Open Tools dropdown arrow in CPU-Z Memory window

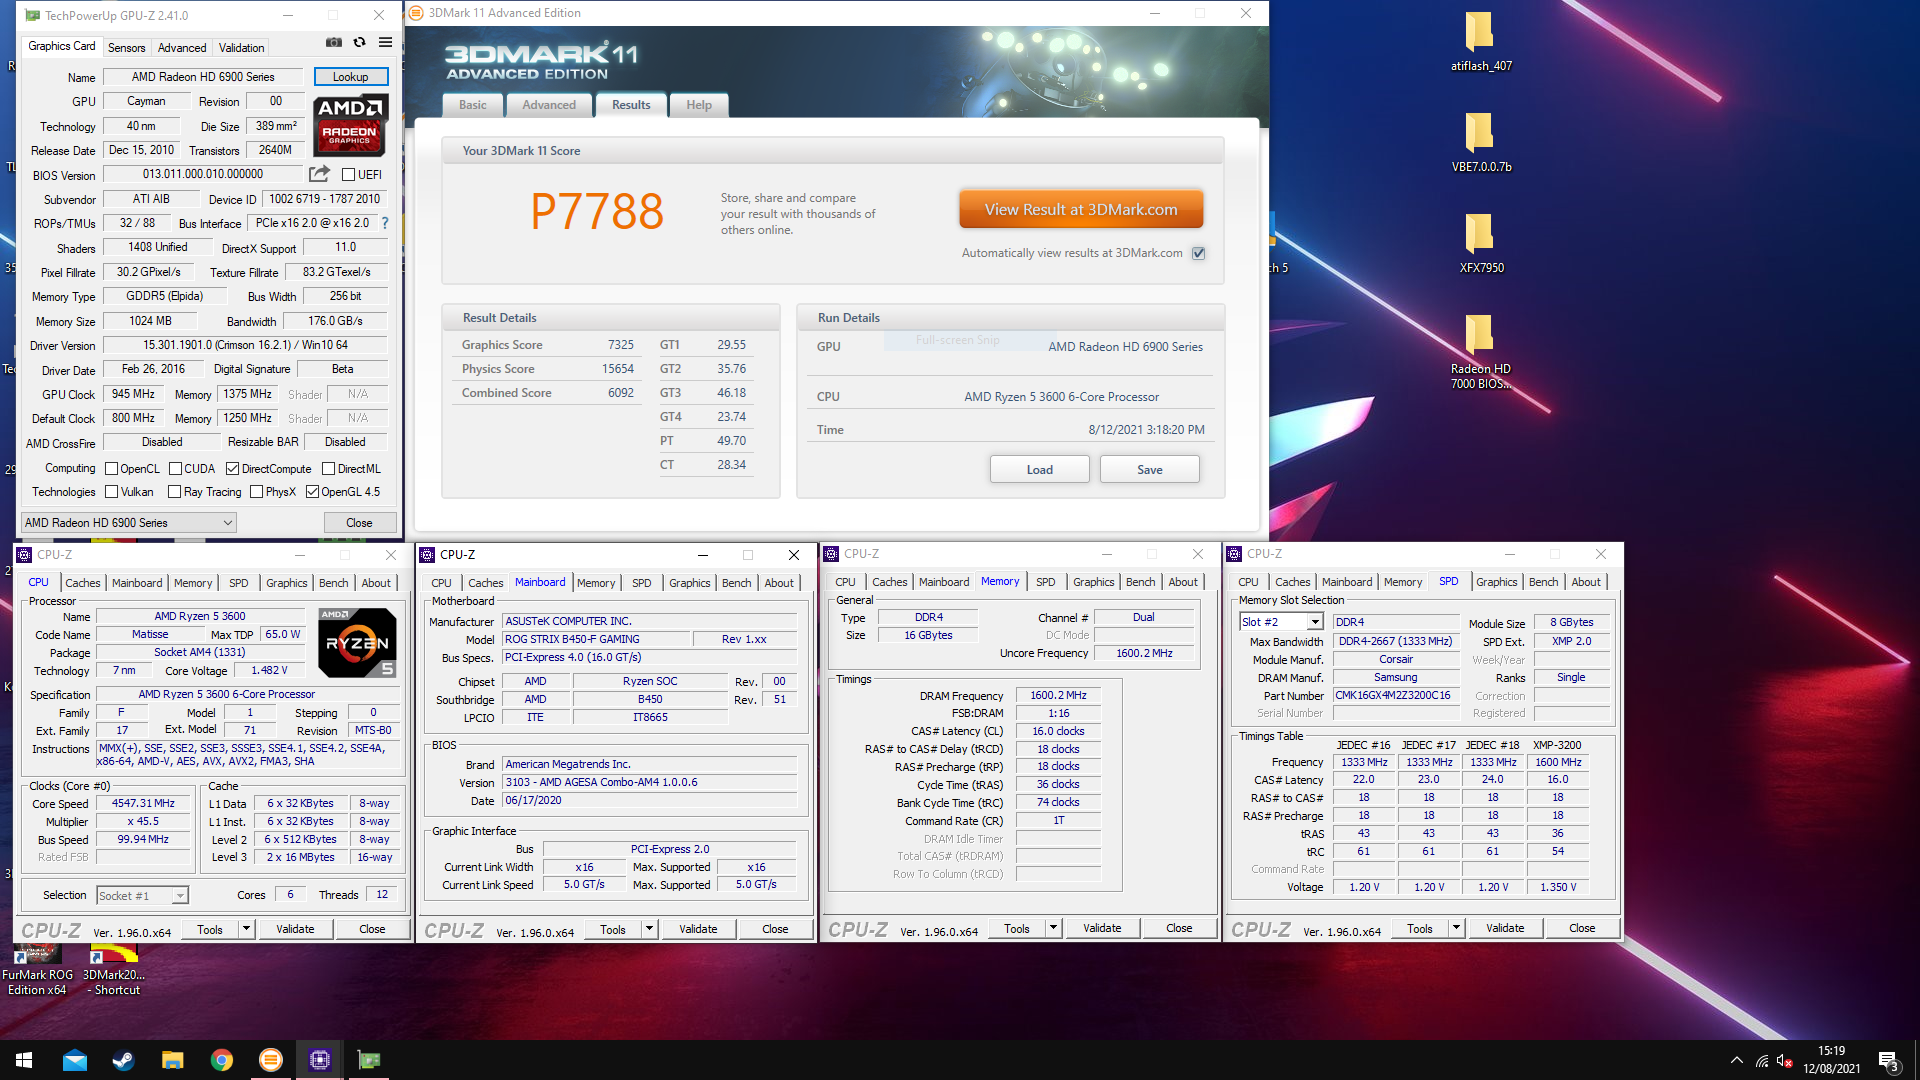(1053, 928)
